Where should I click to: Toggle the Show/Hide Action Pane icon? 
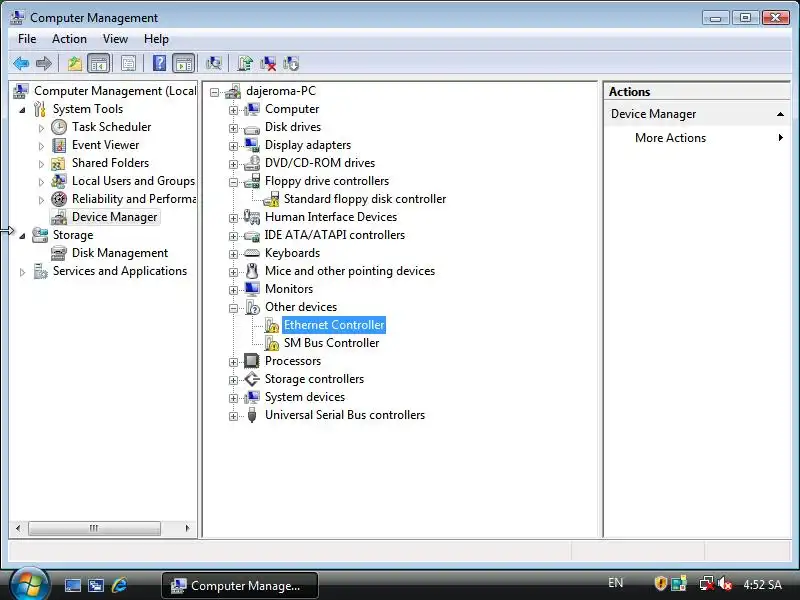(x=184, y=64)
